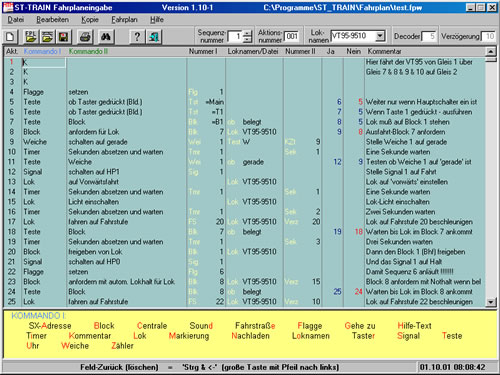Create a new timetable with the blank page icon
Viewport: 500px width, 375px height.
10,36
